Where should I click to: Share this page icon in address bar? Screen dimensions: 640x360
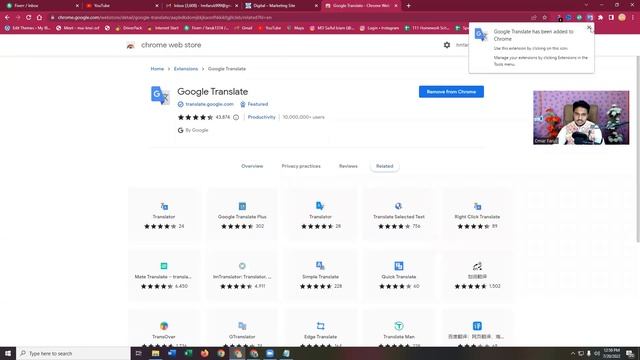point(533,18)
